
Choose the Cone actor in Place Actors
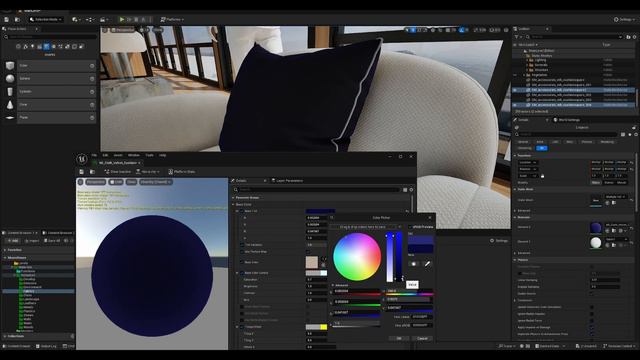click(x=50, y=104)
